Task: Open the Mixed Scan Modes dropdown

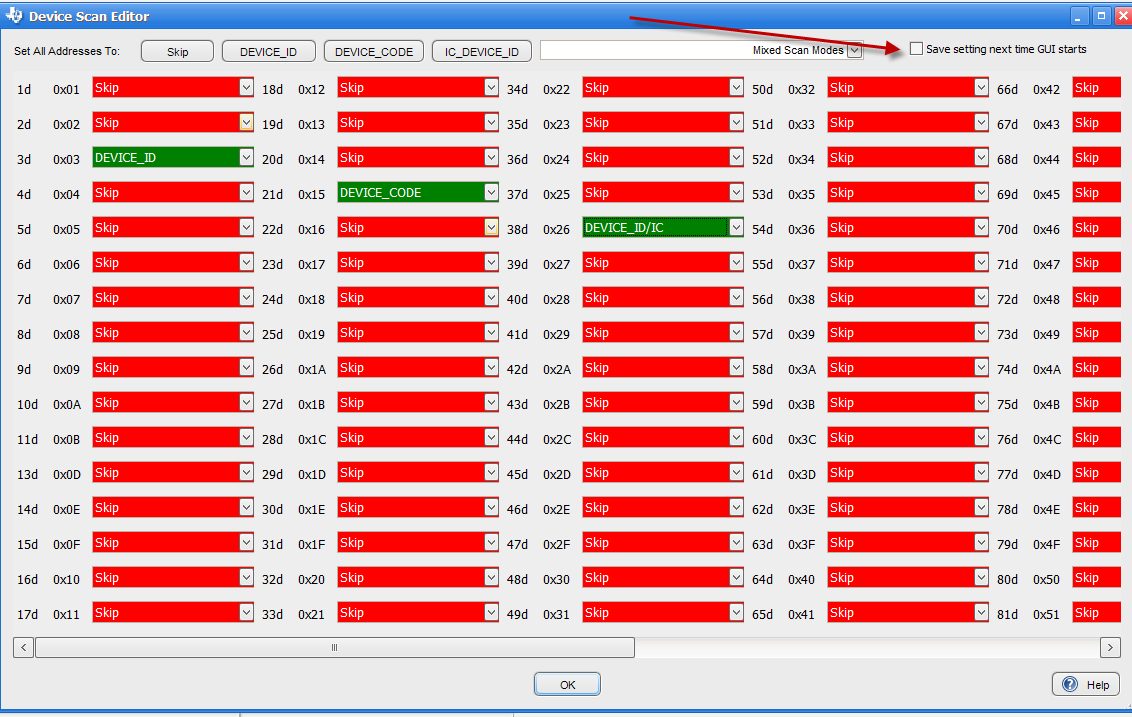Action: [855, 51]
